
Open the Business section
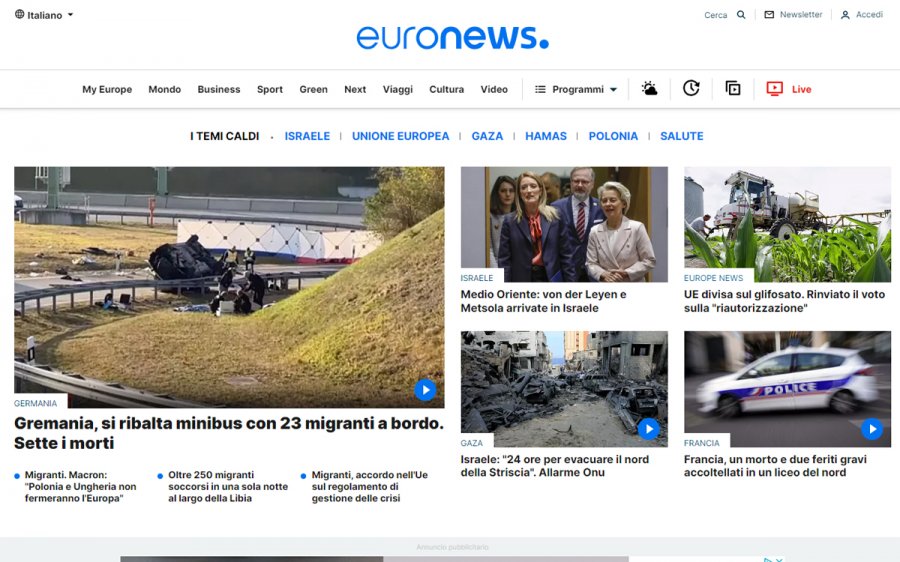pyautogui.click(x=219, y=90)
